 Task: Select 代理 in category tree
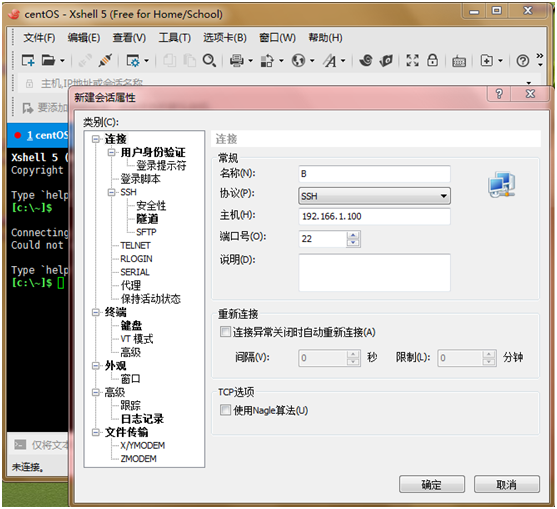click(x=130, y=285)
